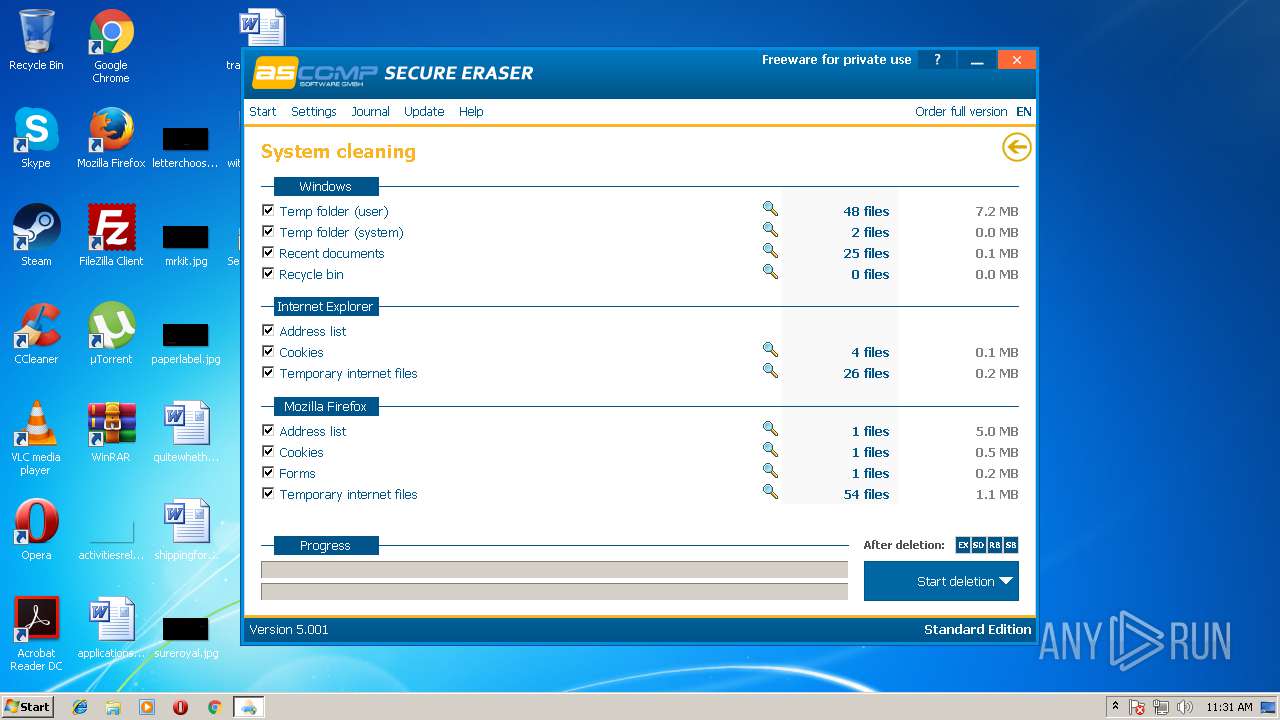
Task: Uncheck Recycle bin checkbox
Action: point(268,273)
